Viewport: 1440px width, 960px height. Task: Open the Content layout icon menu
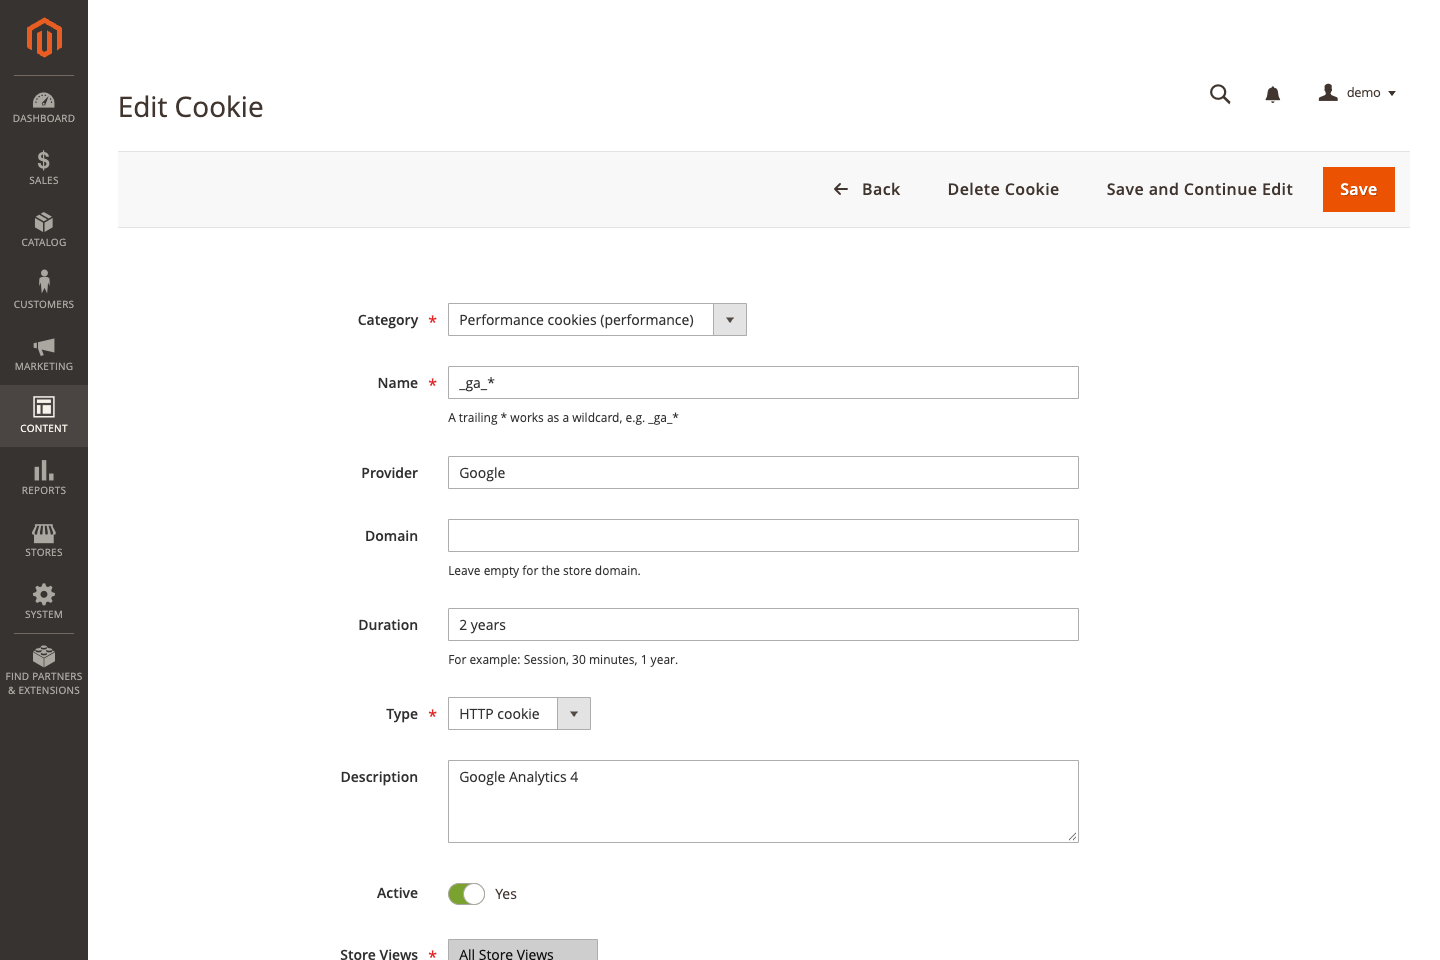pos(44,406)
